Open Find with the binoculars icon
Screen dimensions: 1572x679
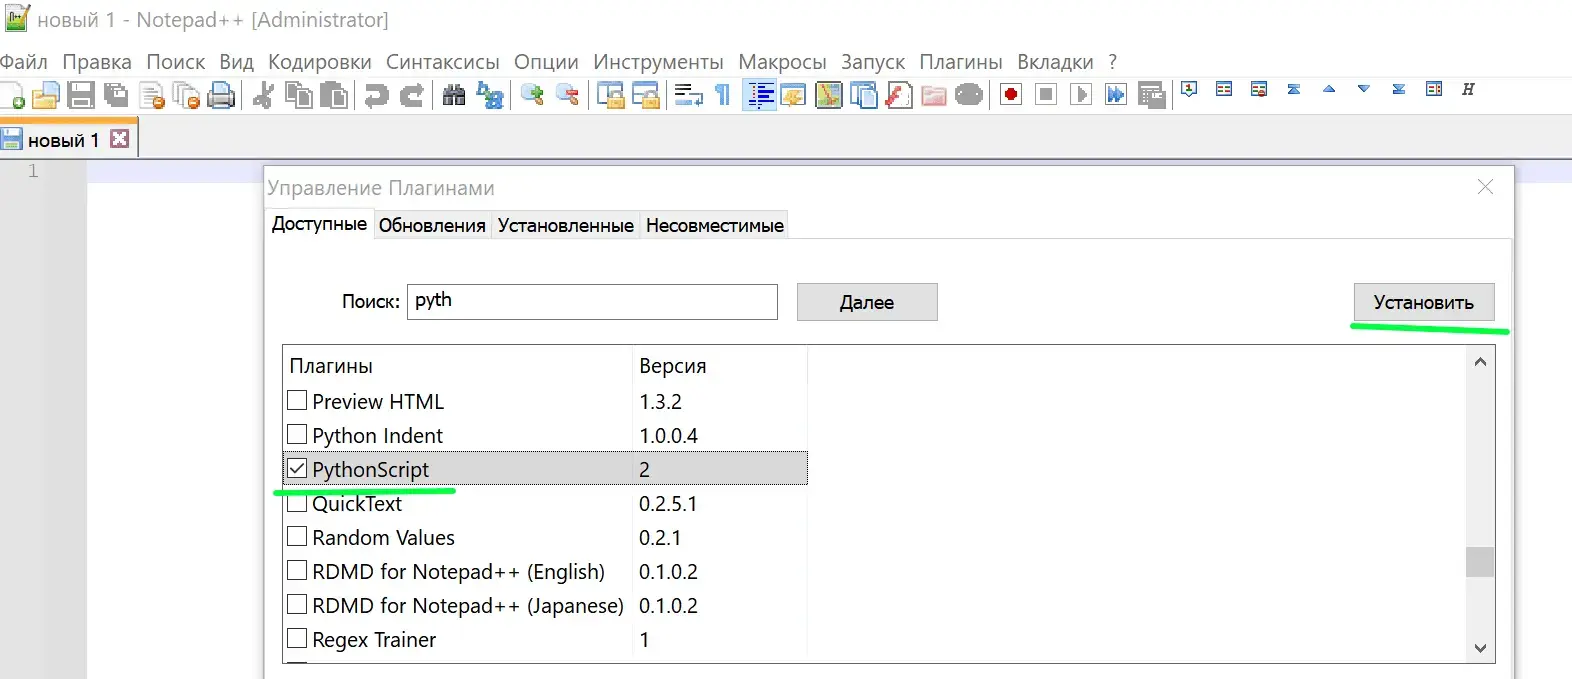(454, 95)
